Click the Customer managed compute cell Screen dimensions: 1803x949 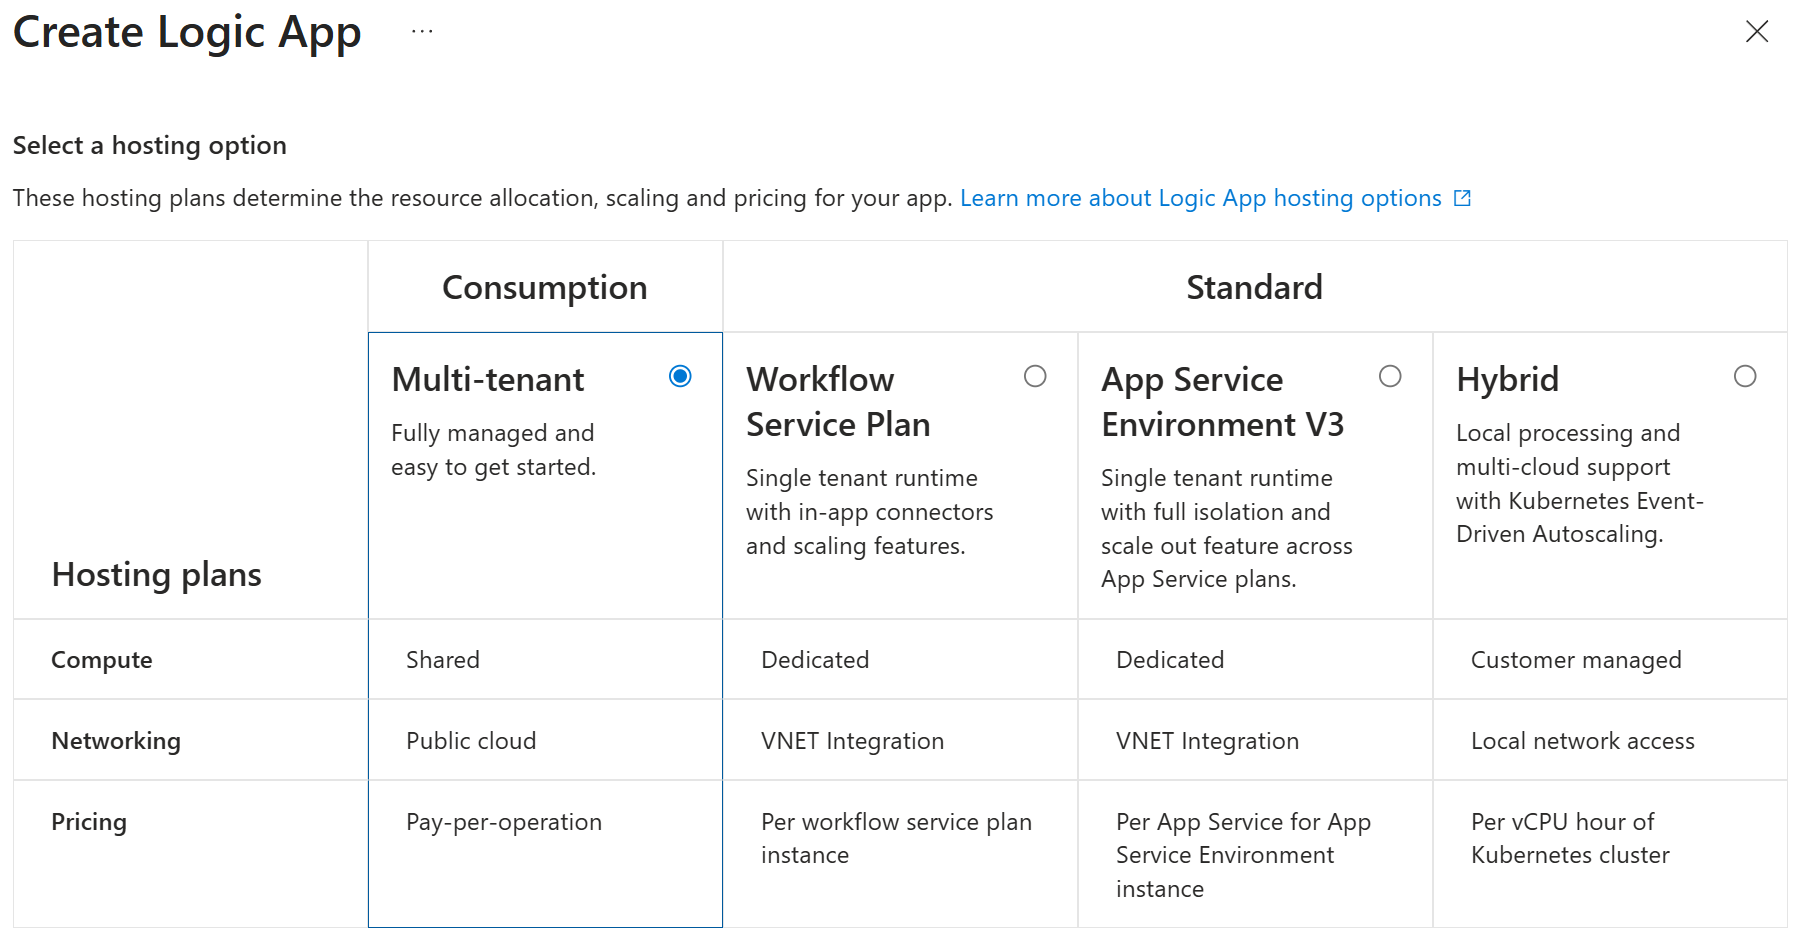1576,660
